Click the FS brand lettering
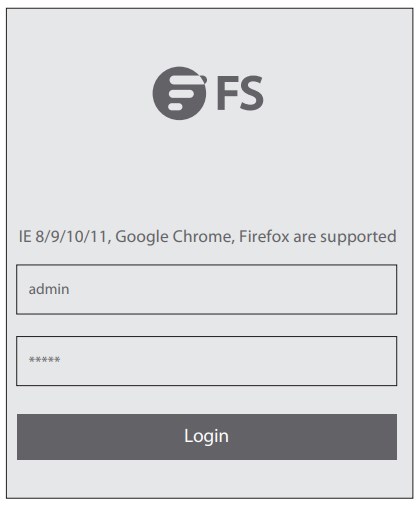This screenshot has height=507, width=418. 240,93
